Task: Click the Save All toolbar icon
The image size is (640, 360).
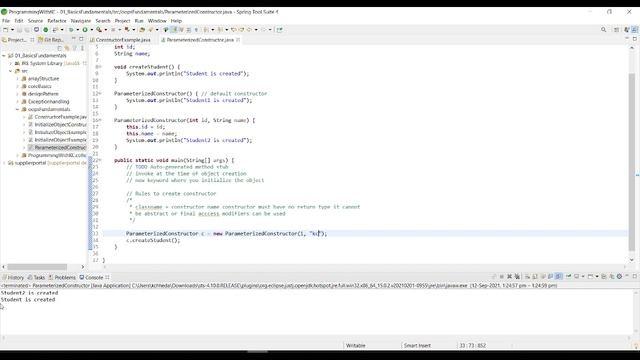Action: click(27, 29)
